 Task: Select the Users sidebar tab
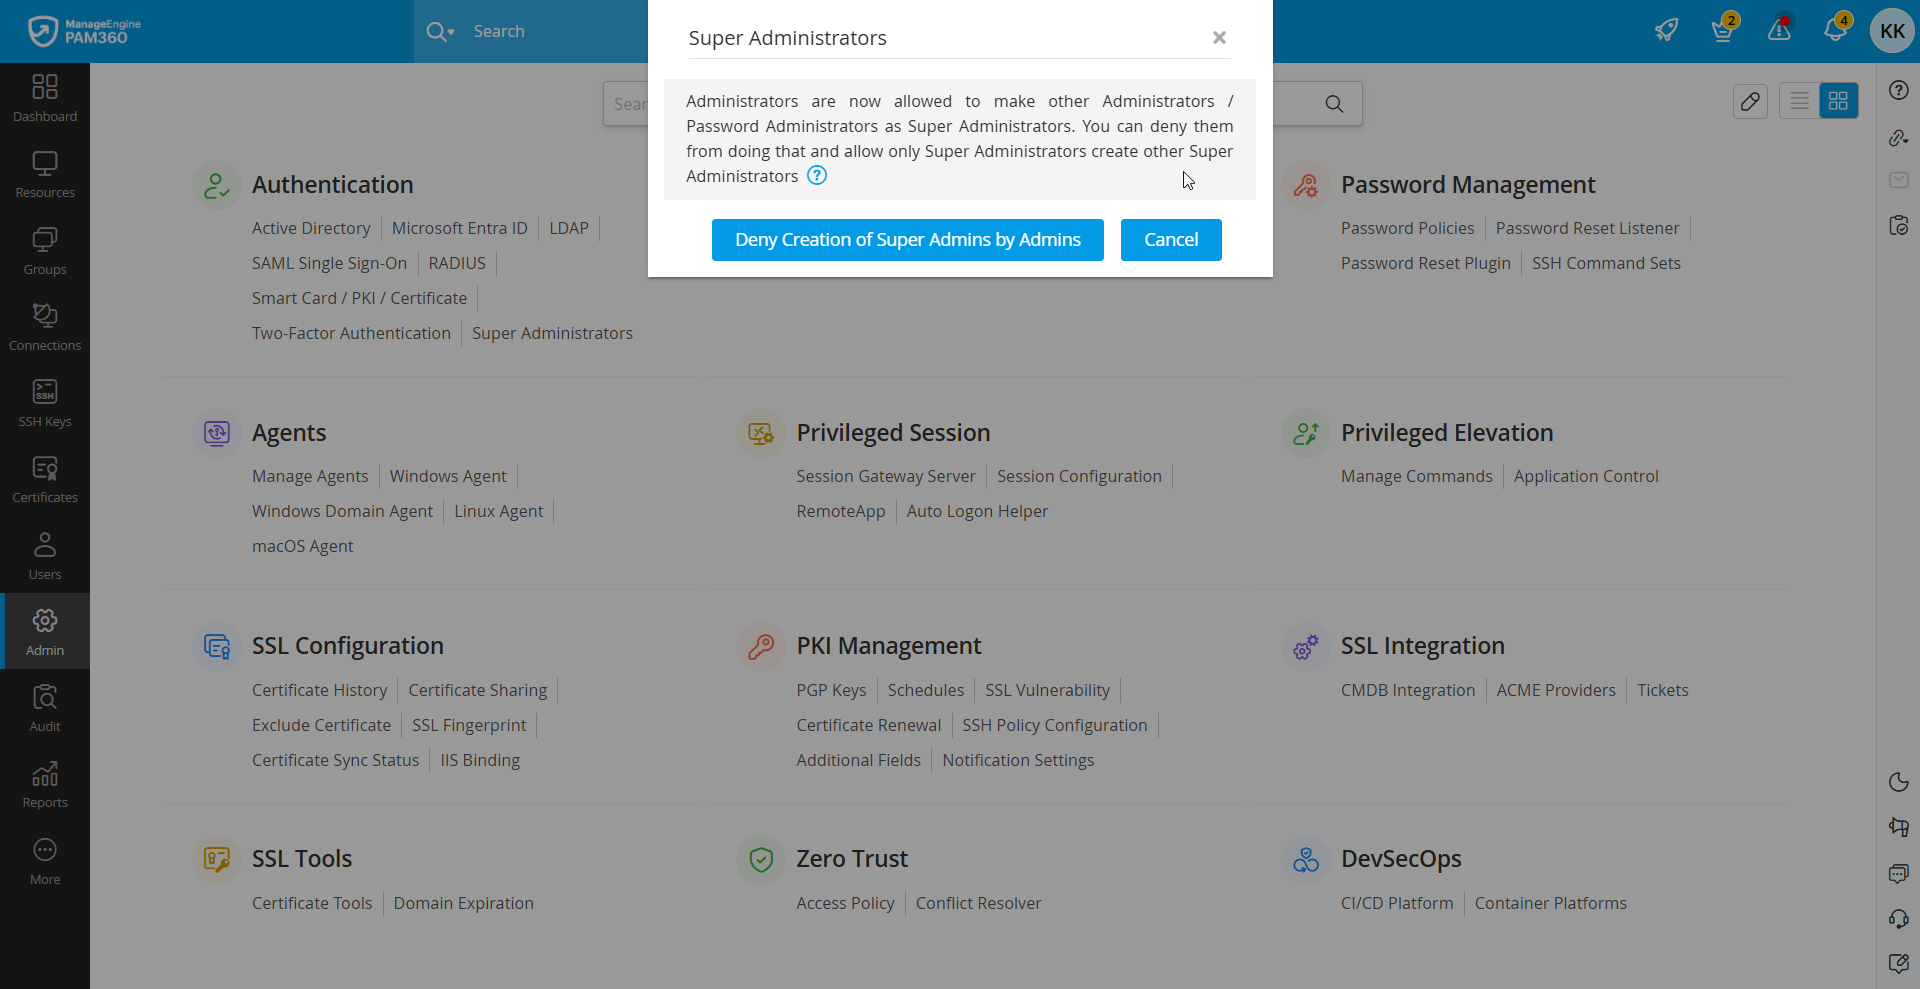click(x=45, y=555)
